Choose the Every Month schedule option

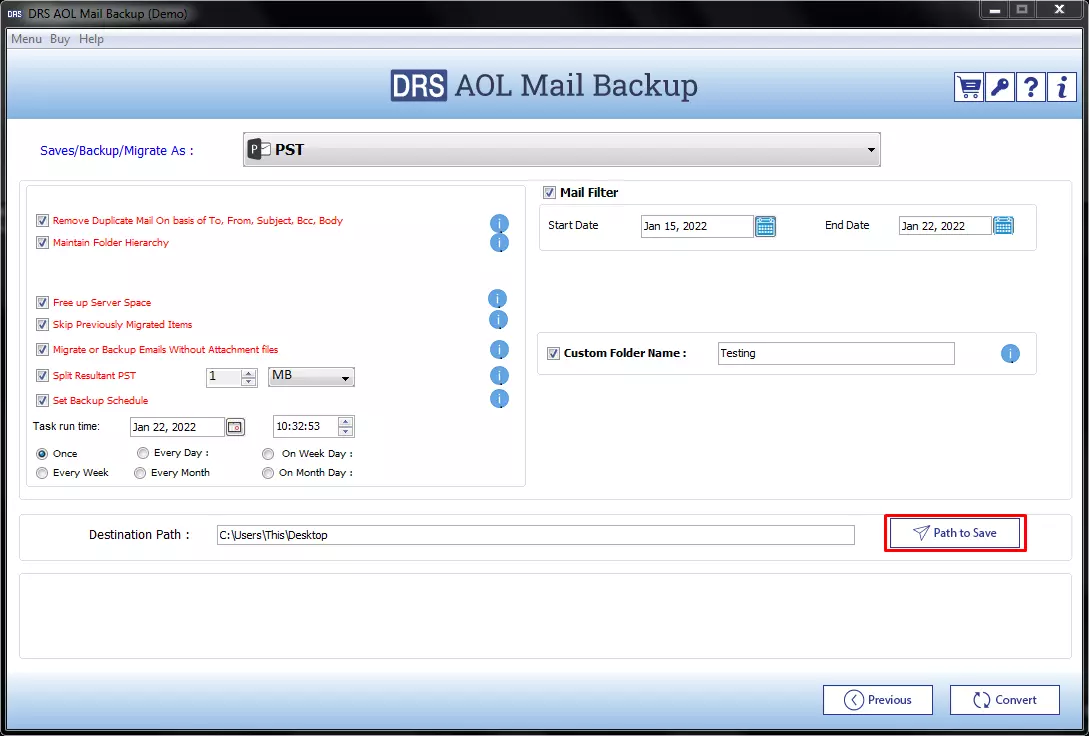[x=140, y=473]
